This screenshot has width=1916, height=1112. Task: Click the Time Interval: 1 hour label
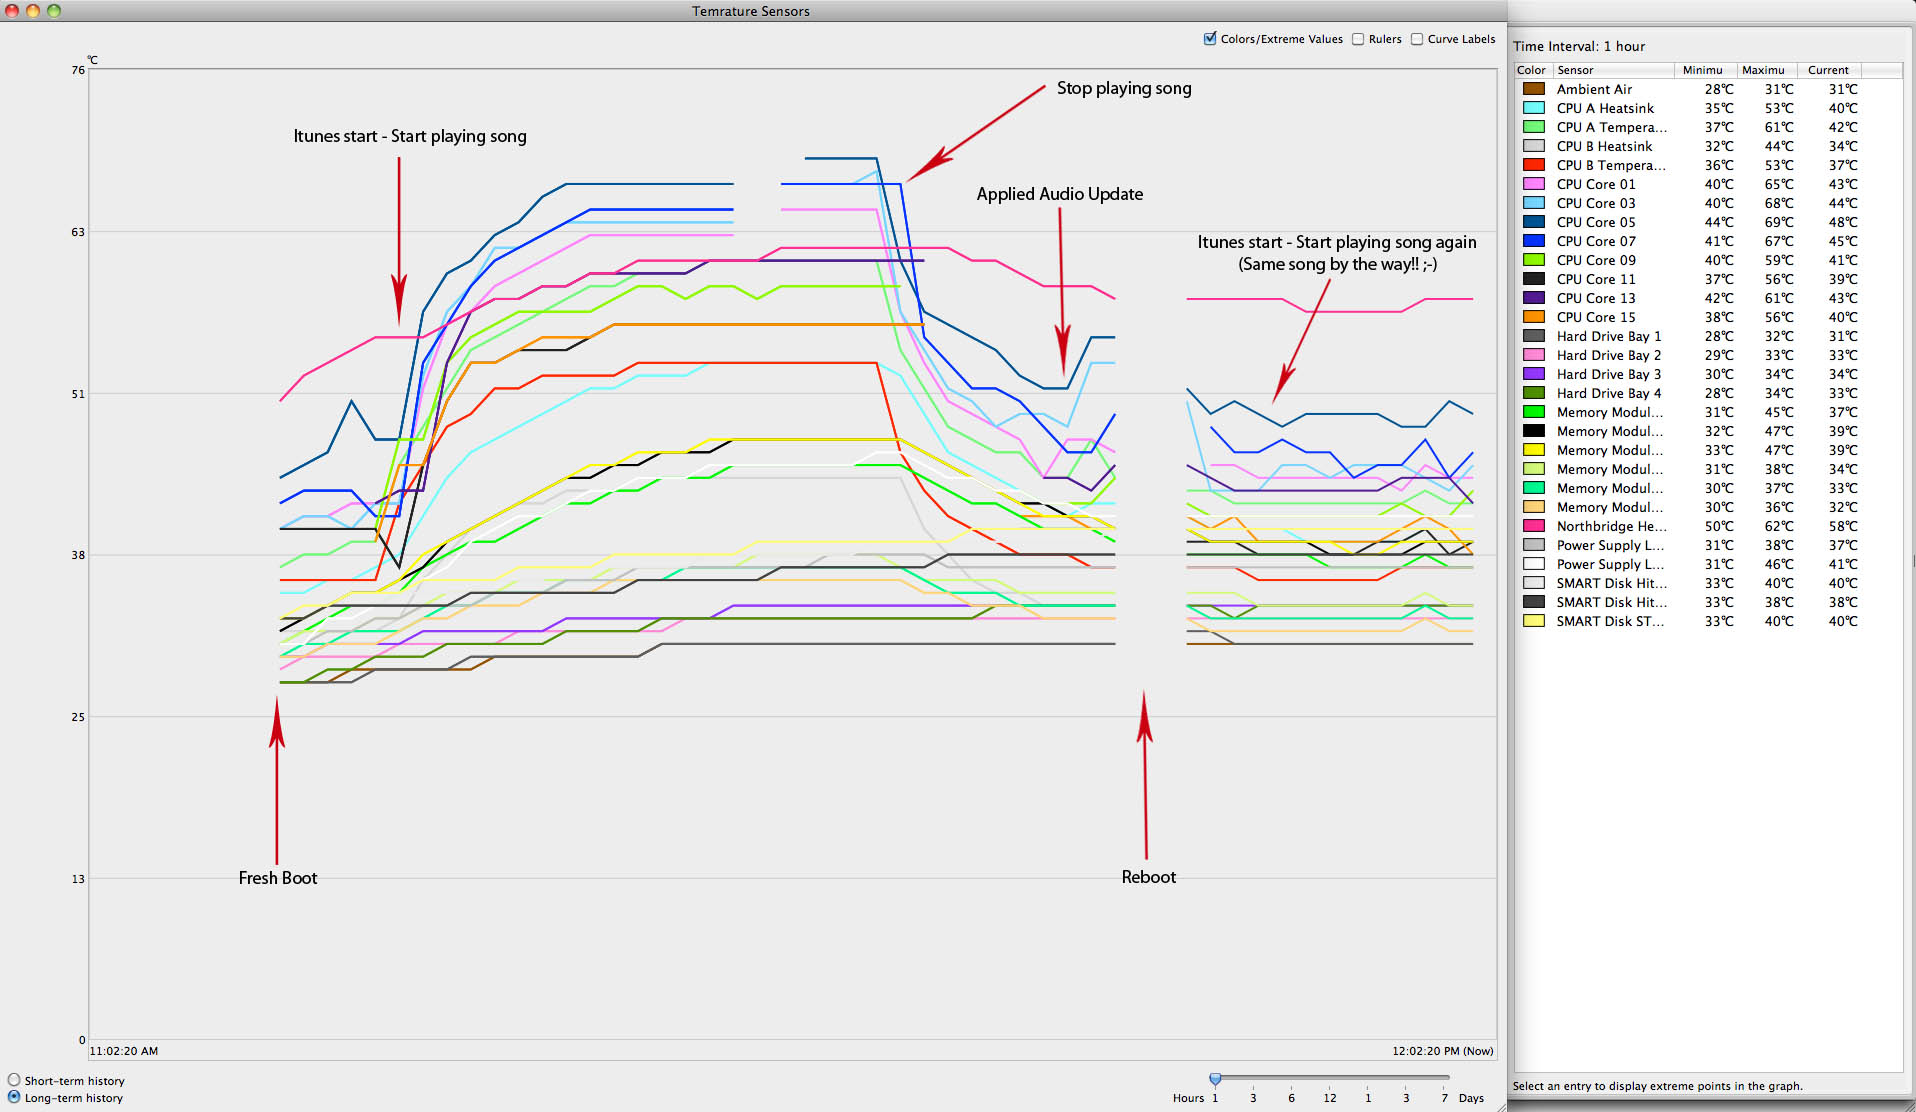[x=1579, y=46]
